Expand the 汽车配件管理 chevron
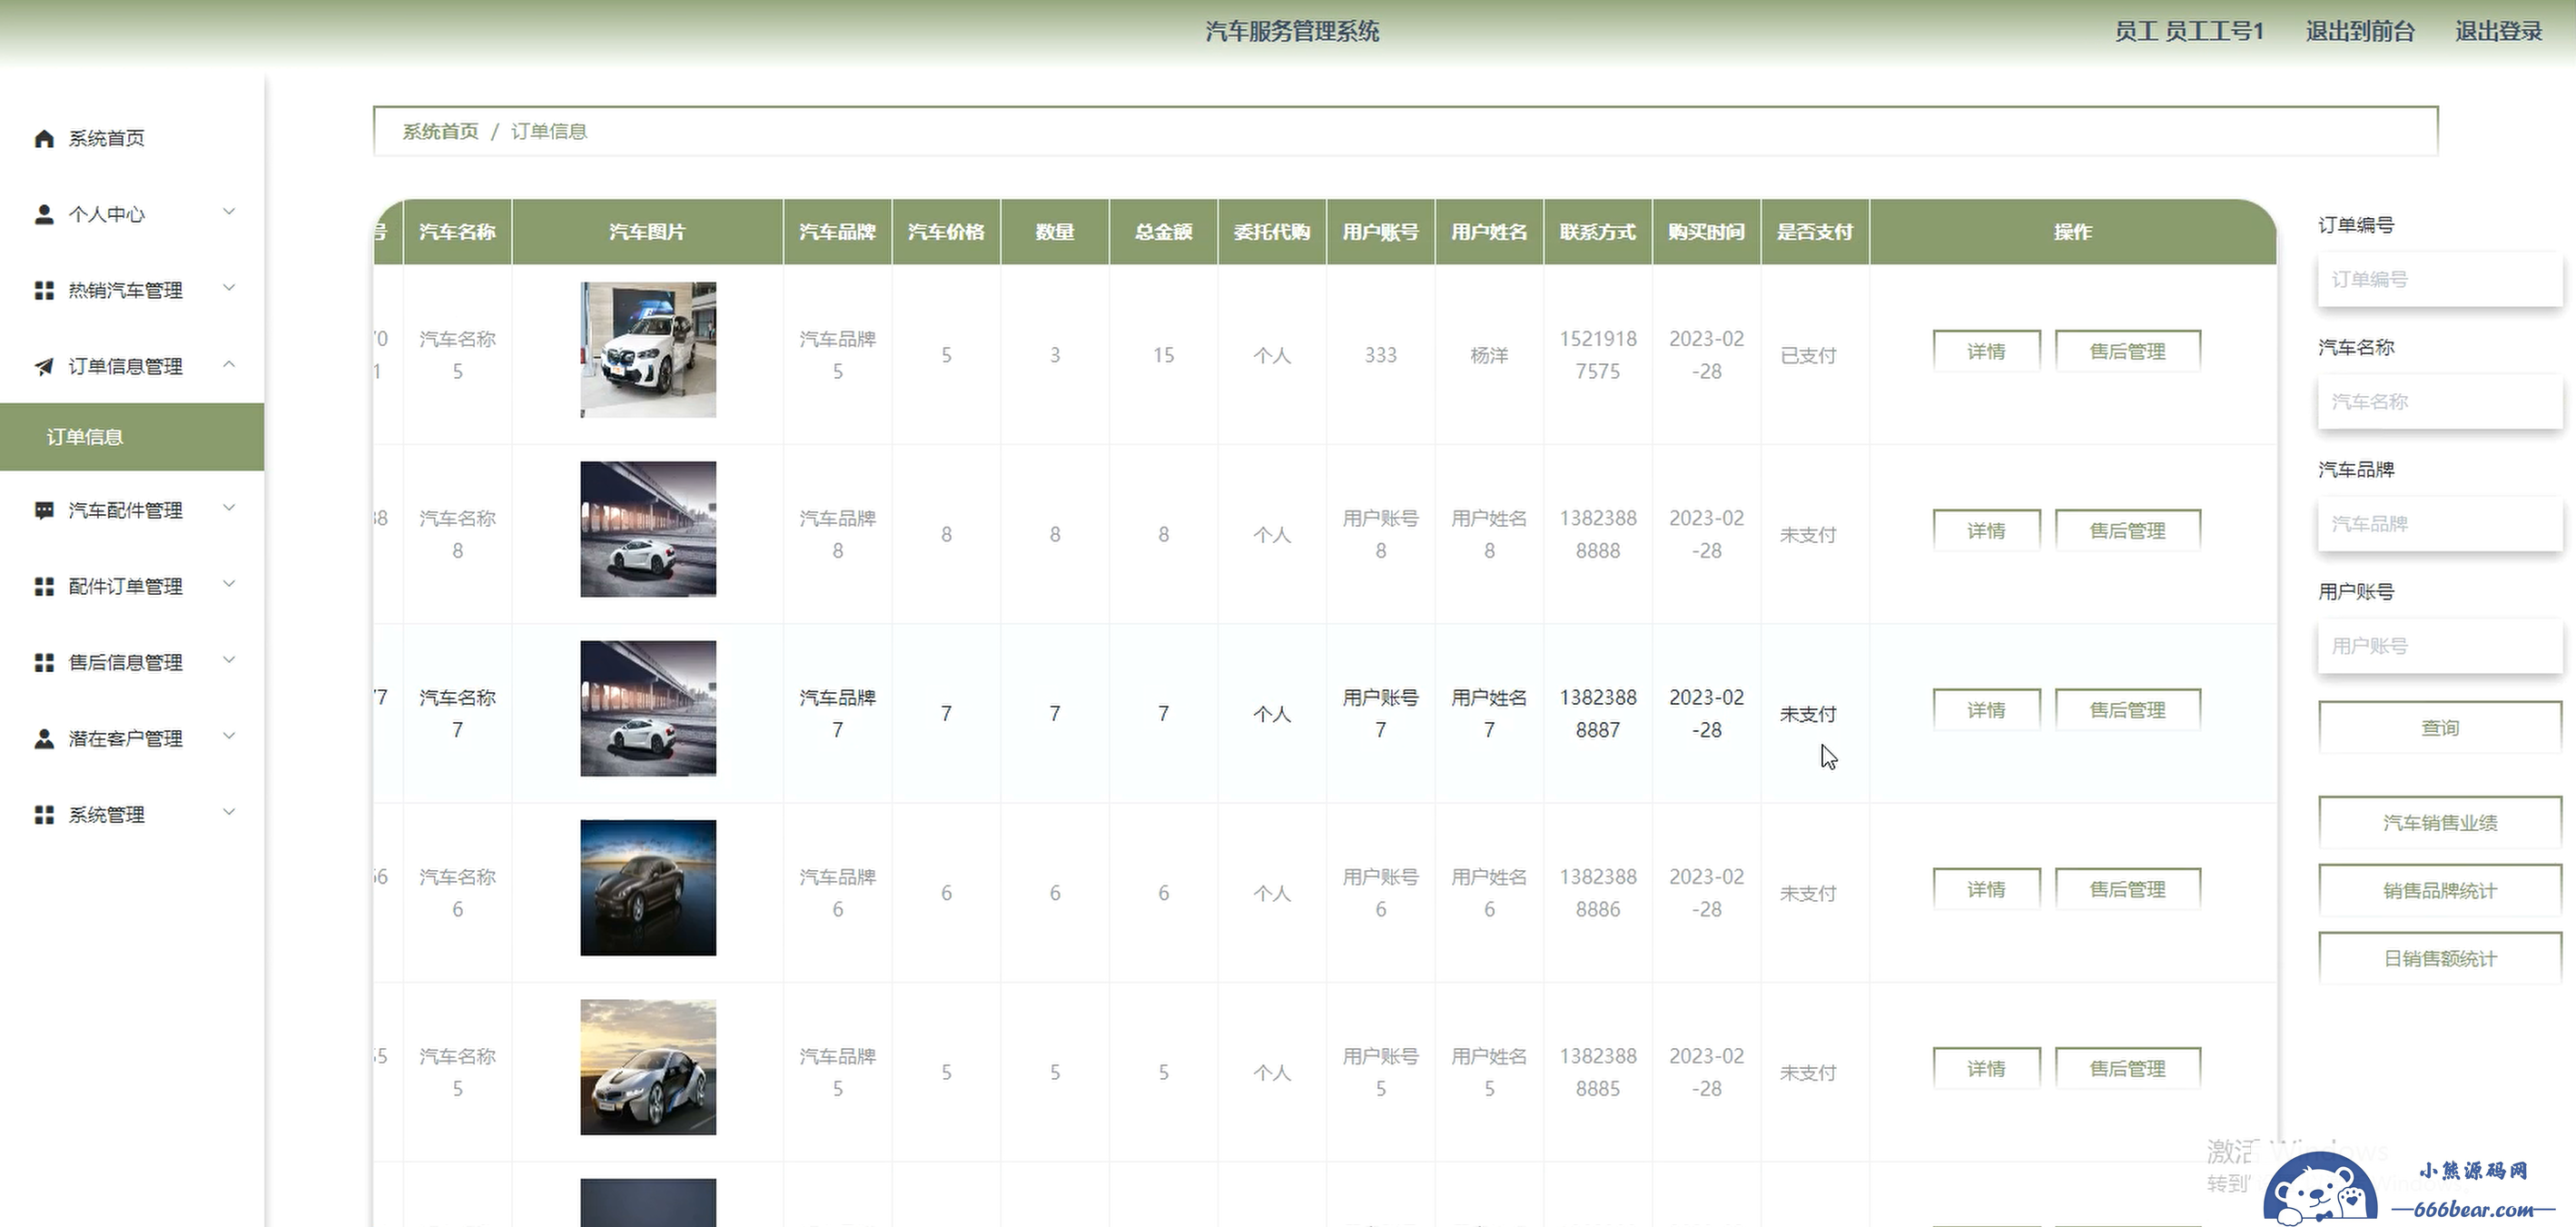 click(x=229, y=508)
